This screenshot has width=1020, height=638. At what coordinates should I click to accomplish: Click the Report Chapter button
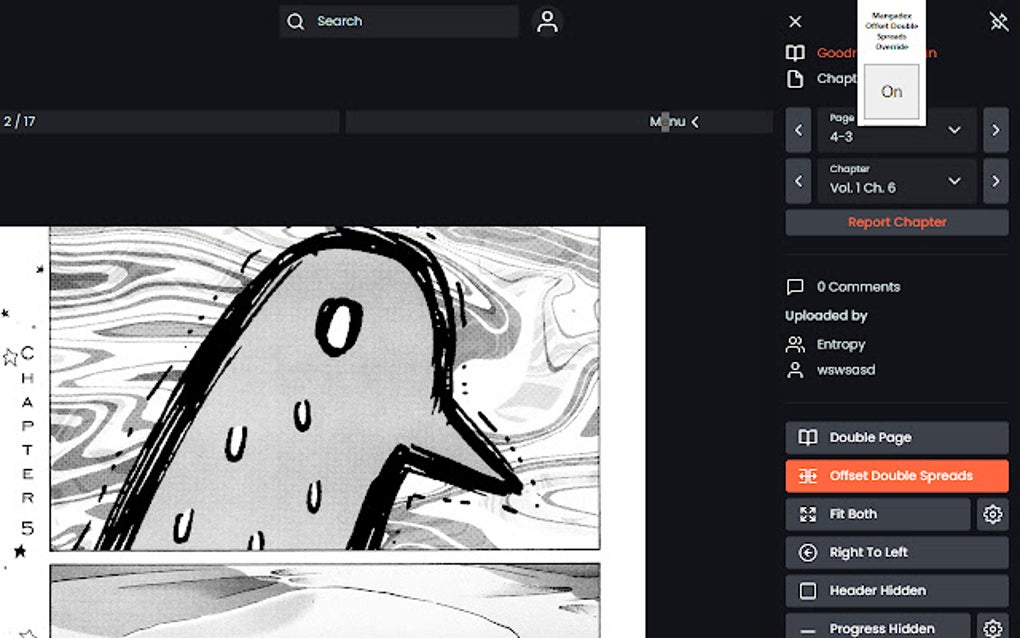point(896,221)
